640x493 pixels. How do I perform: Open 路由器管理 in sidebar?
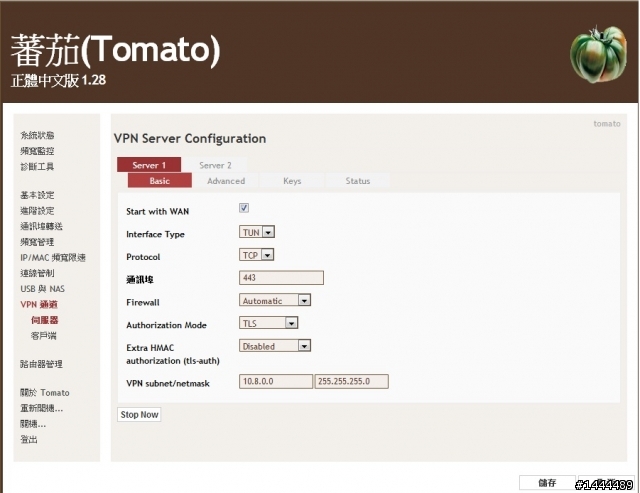(41, 364)
